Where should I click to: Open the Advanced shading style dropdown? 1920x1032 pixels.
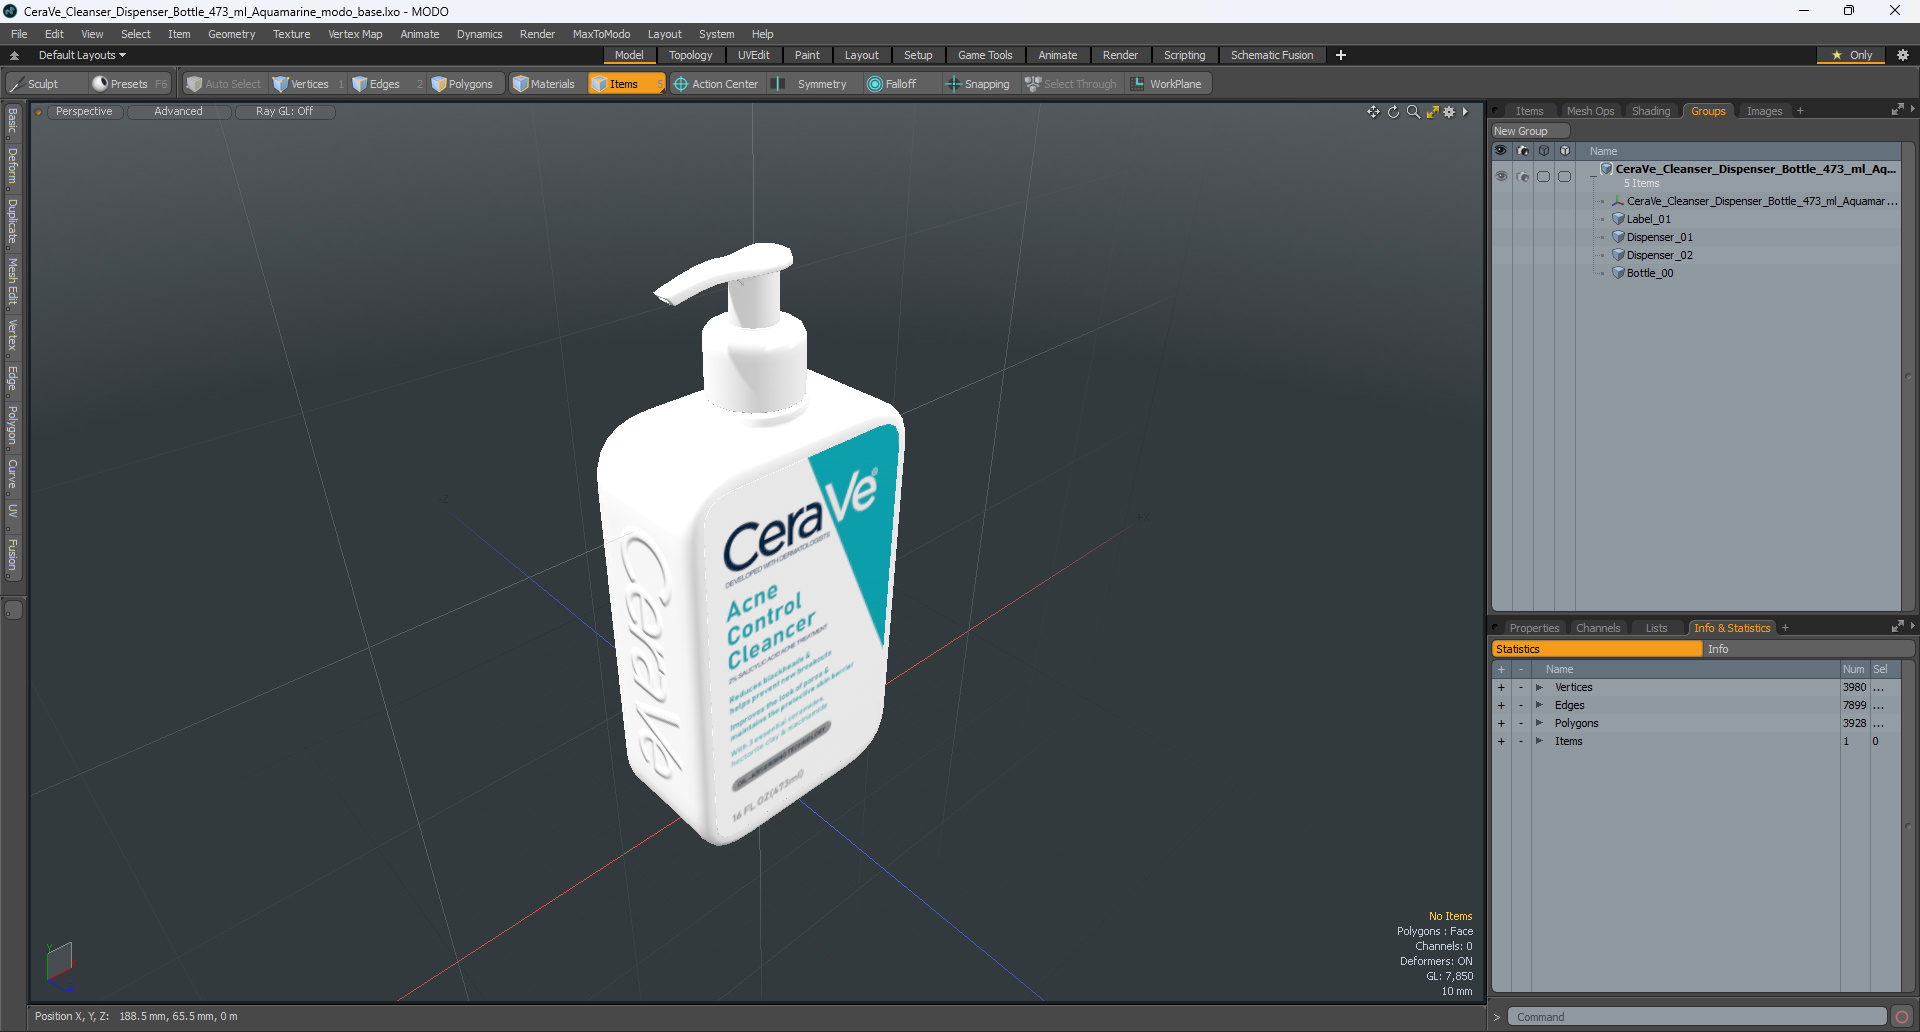tap(178, 112)
